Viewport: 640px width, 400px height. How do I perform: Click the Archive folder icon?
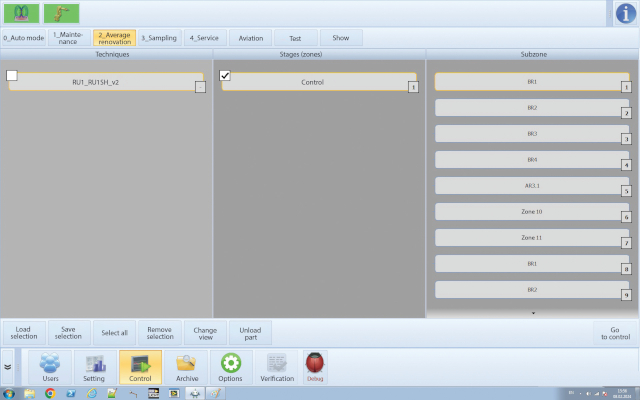coord(185,367)
